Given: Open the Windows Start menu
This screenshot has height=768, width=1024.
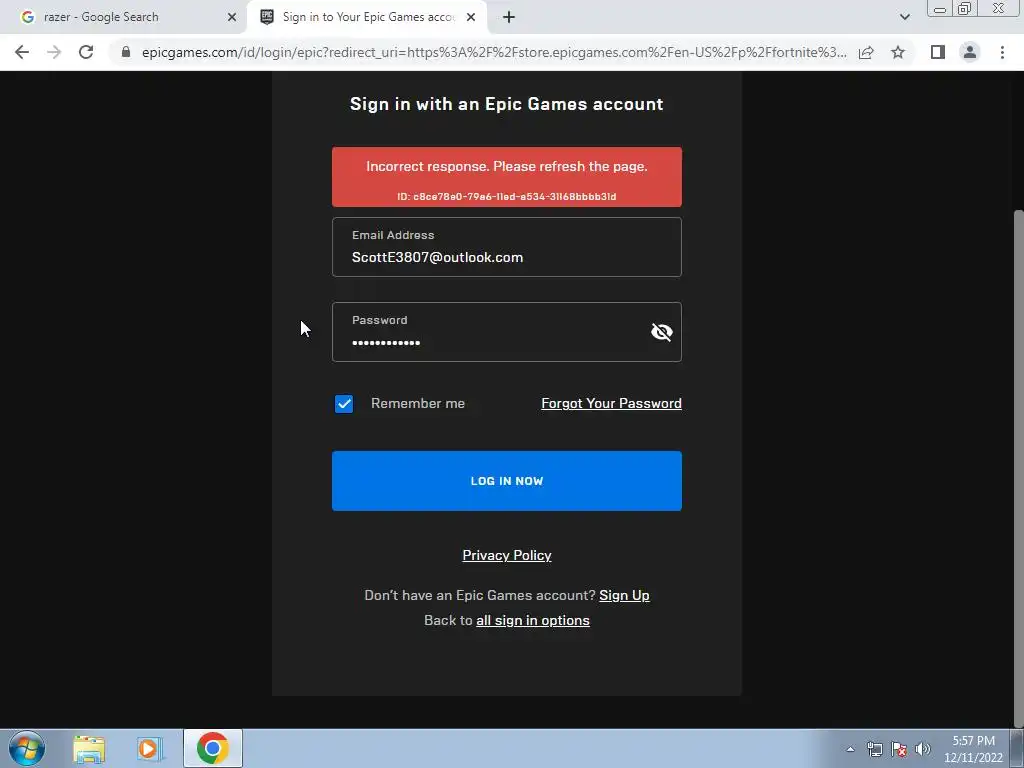Looking at the screenshot, I should click(27, 748).
